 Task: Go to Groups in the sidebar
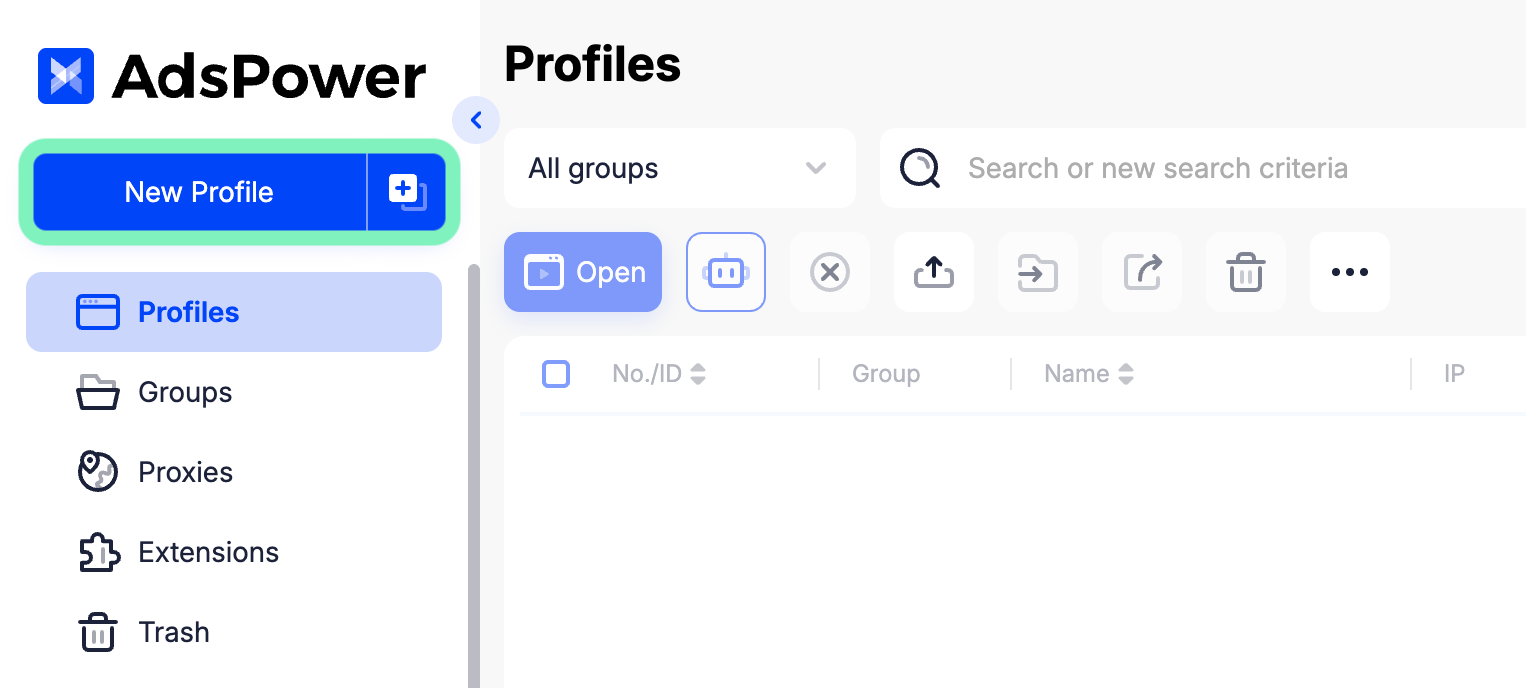coord(185,392)
